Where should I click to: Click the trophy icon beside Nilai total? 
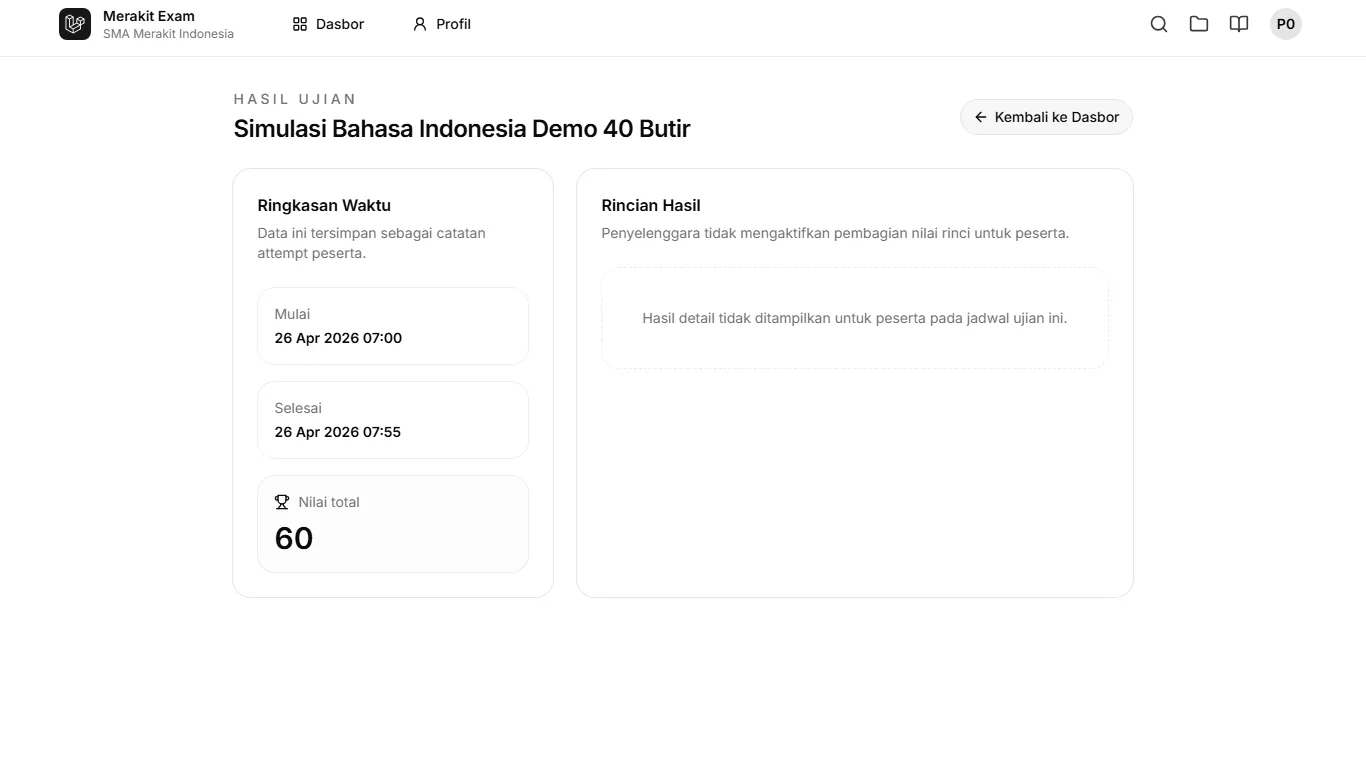282,502
